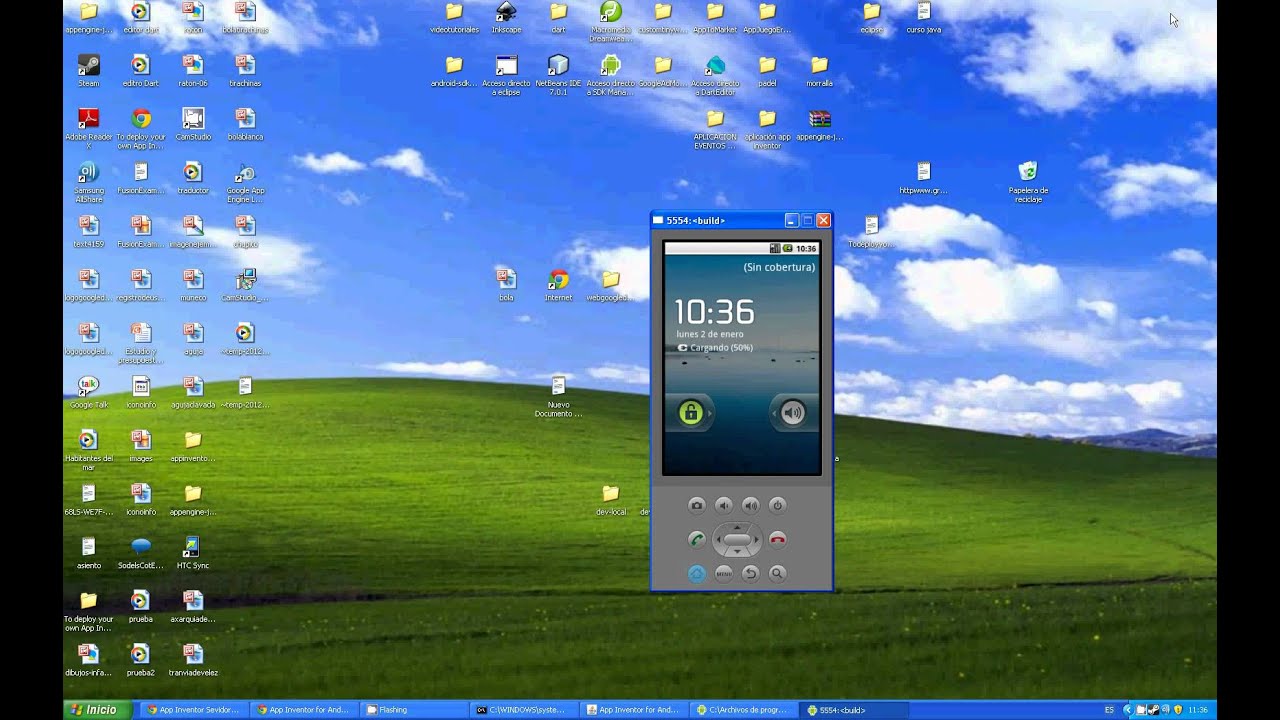Viewport: 1280px width, 720px height.
Task: Open Adobe Reader X shortcut
Action: pyautogui.click(x=88, y=129)
